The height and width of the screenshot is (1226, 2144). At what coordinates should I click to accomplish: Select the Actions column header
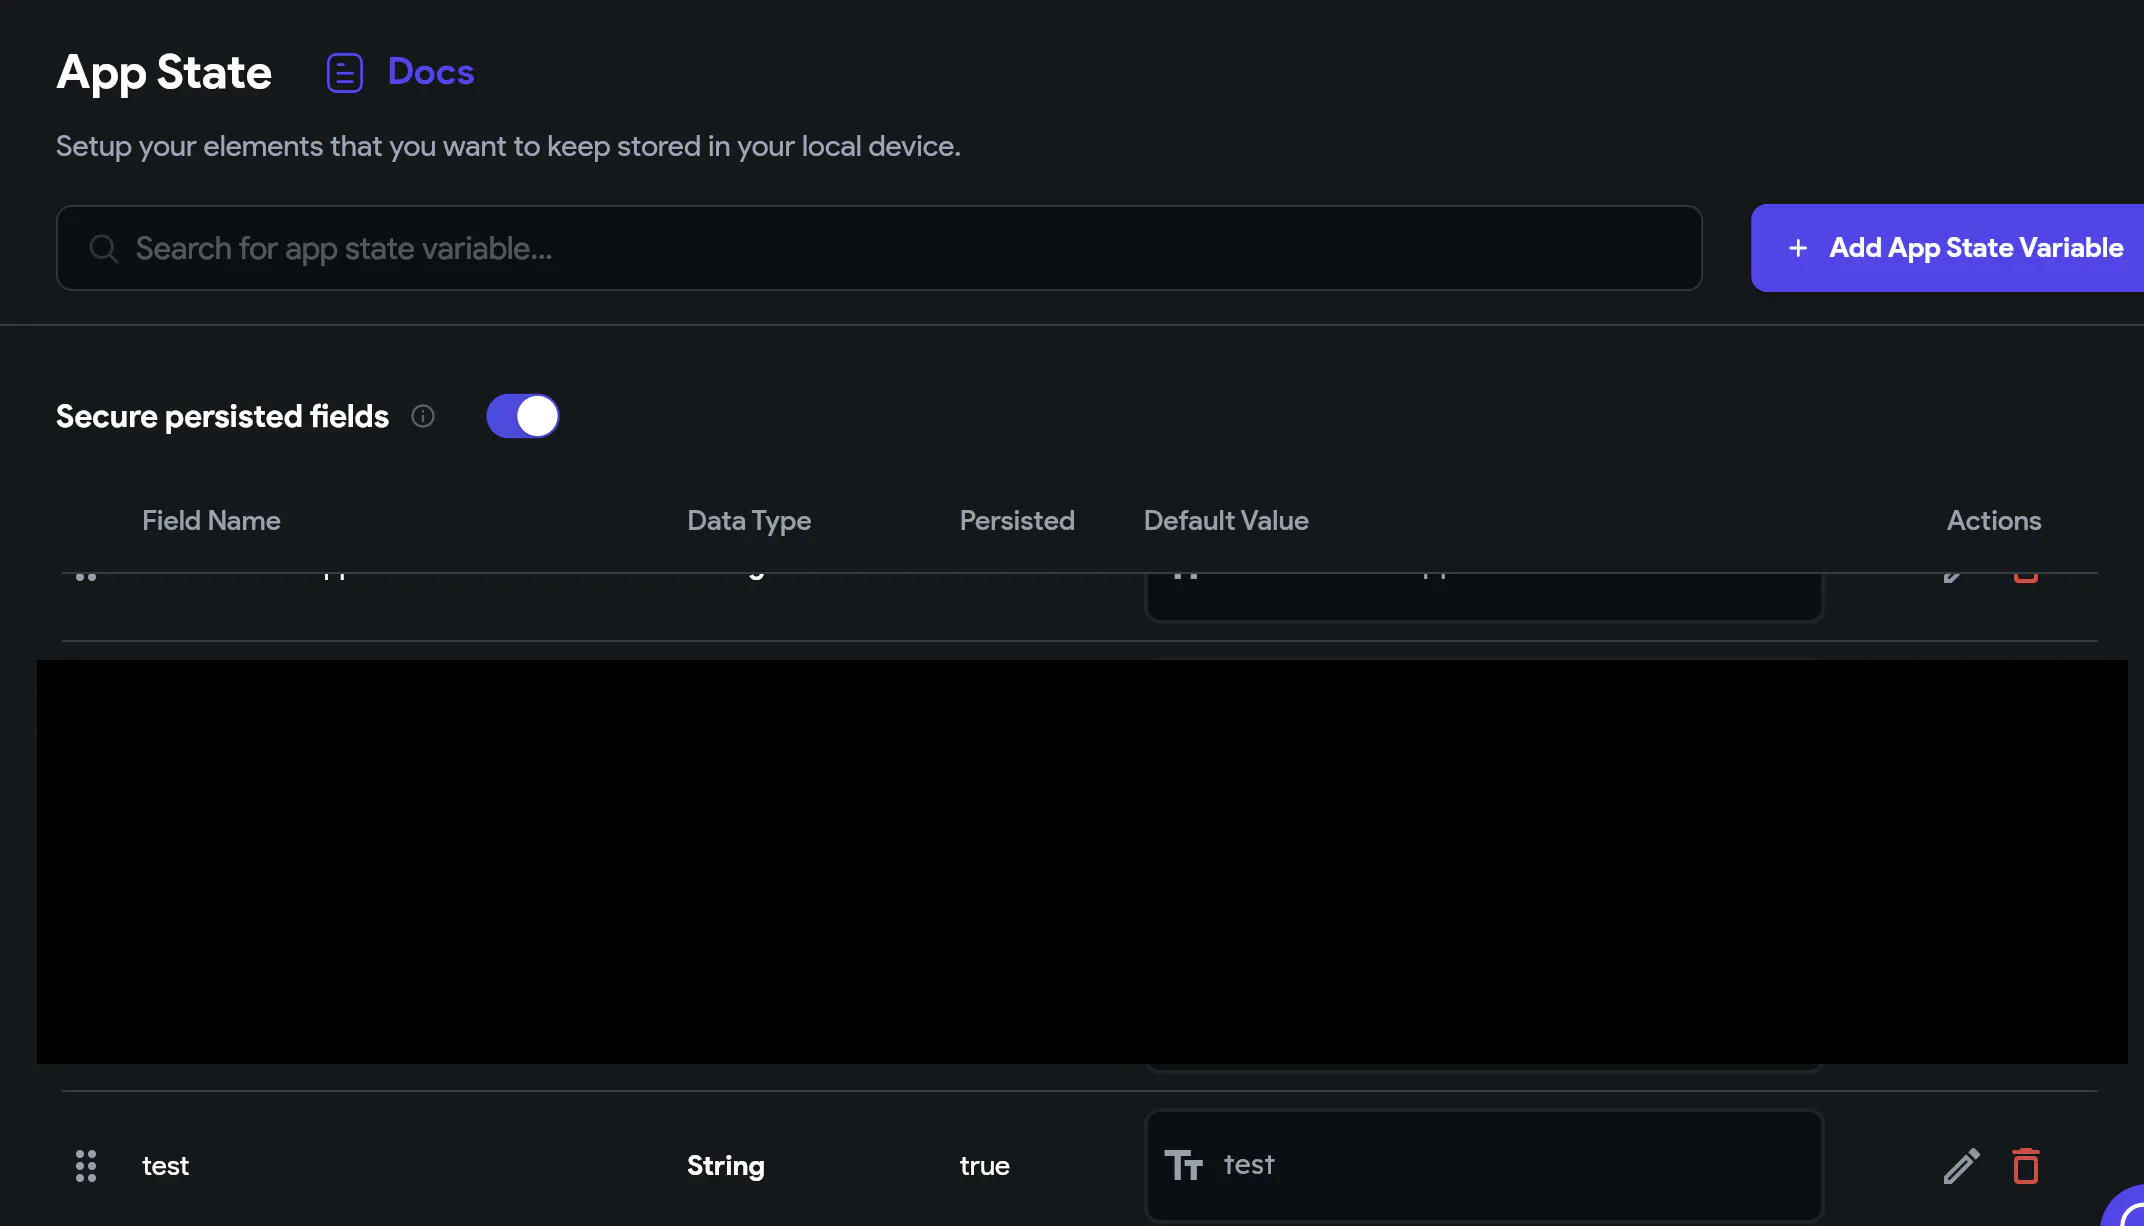coord(1994,521)
